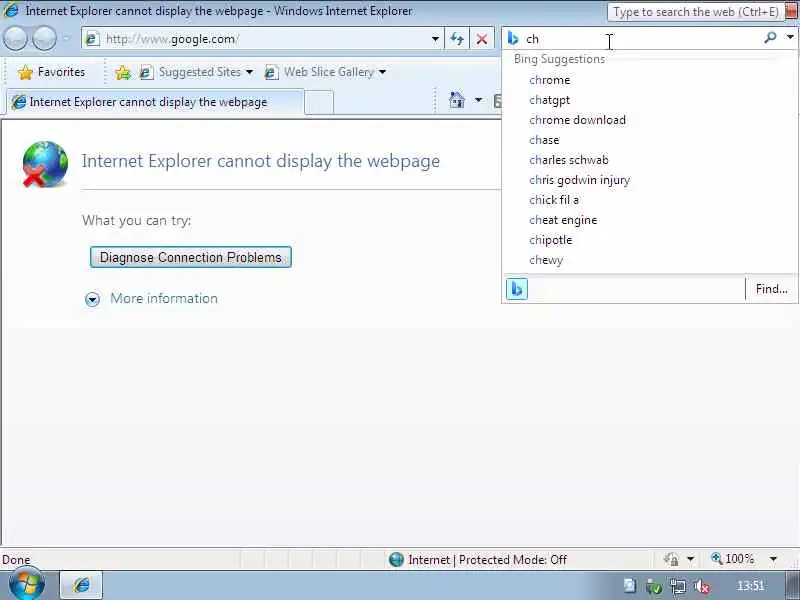Click the Internet Explorer title bar icon
800x600 pixels.
[x=11, y=10]
